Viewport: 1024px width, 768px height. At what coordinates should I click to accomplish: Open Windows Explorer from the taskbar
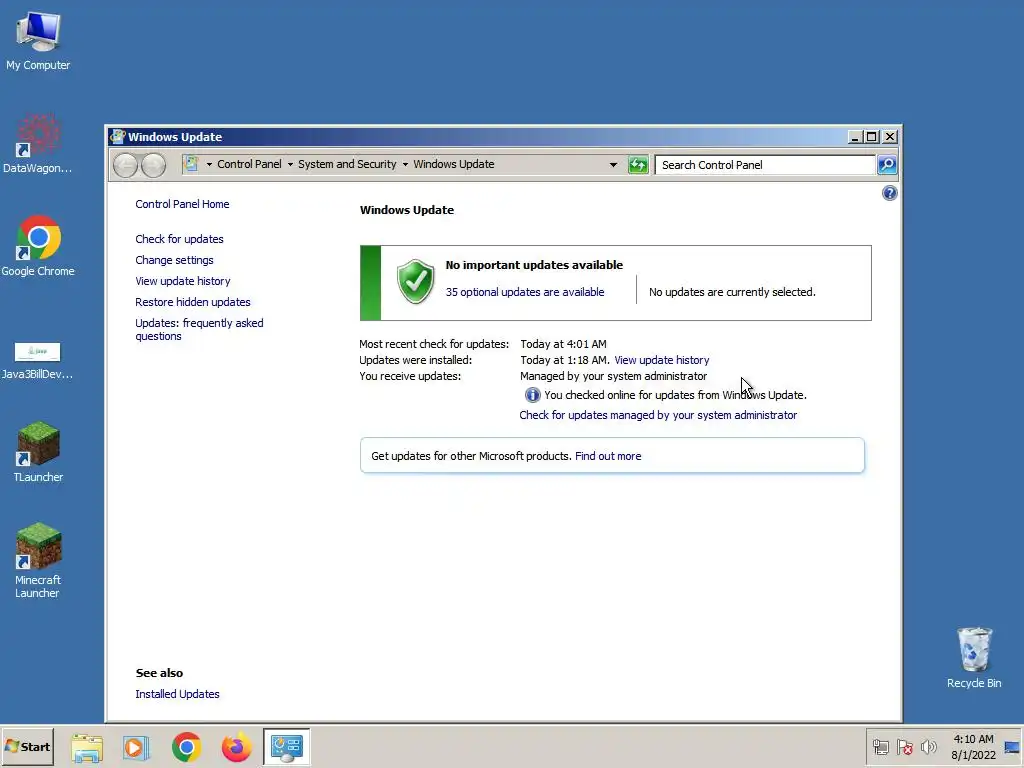(x=87, y=747)
